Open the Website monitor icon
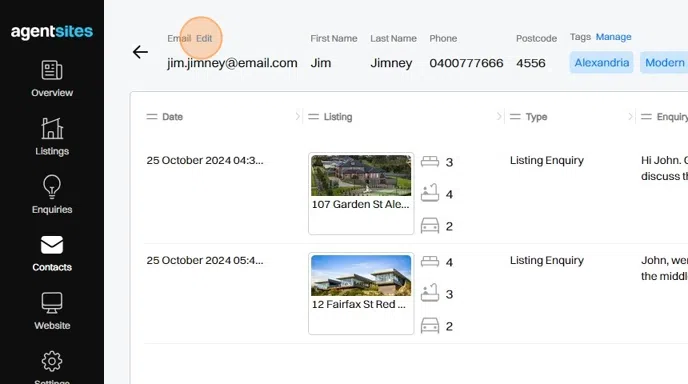688x384 pixels. pyautogui.click(x=52, y=303)
